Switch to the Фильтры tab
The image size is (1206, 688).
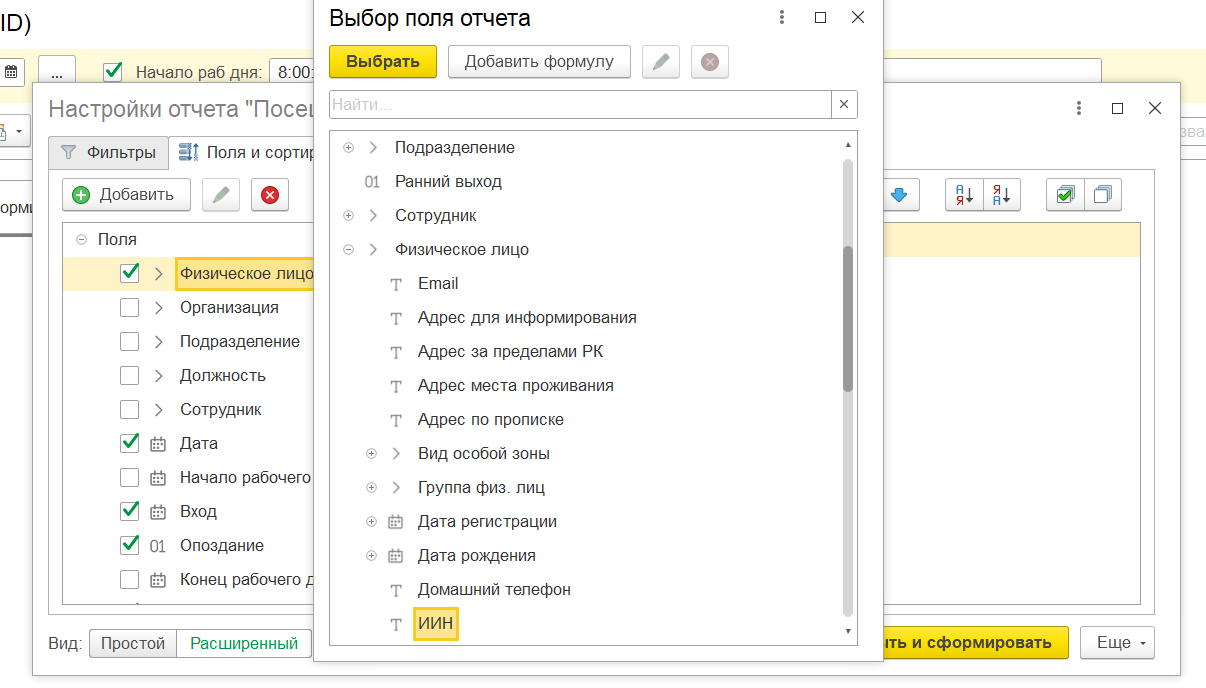pyautogui.click(x=108, y=153)
